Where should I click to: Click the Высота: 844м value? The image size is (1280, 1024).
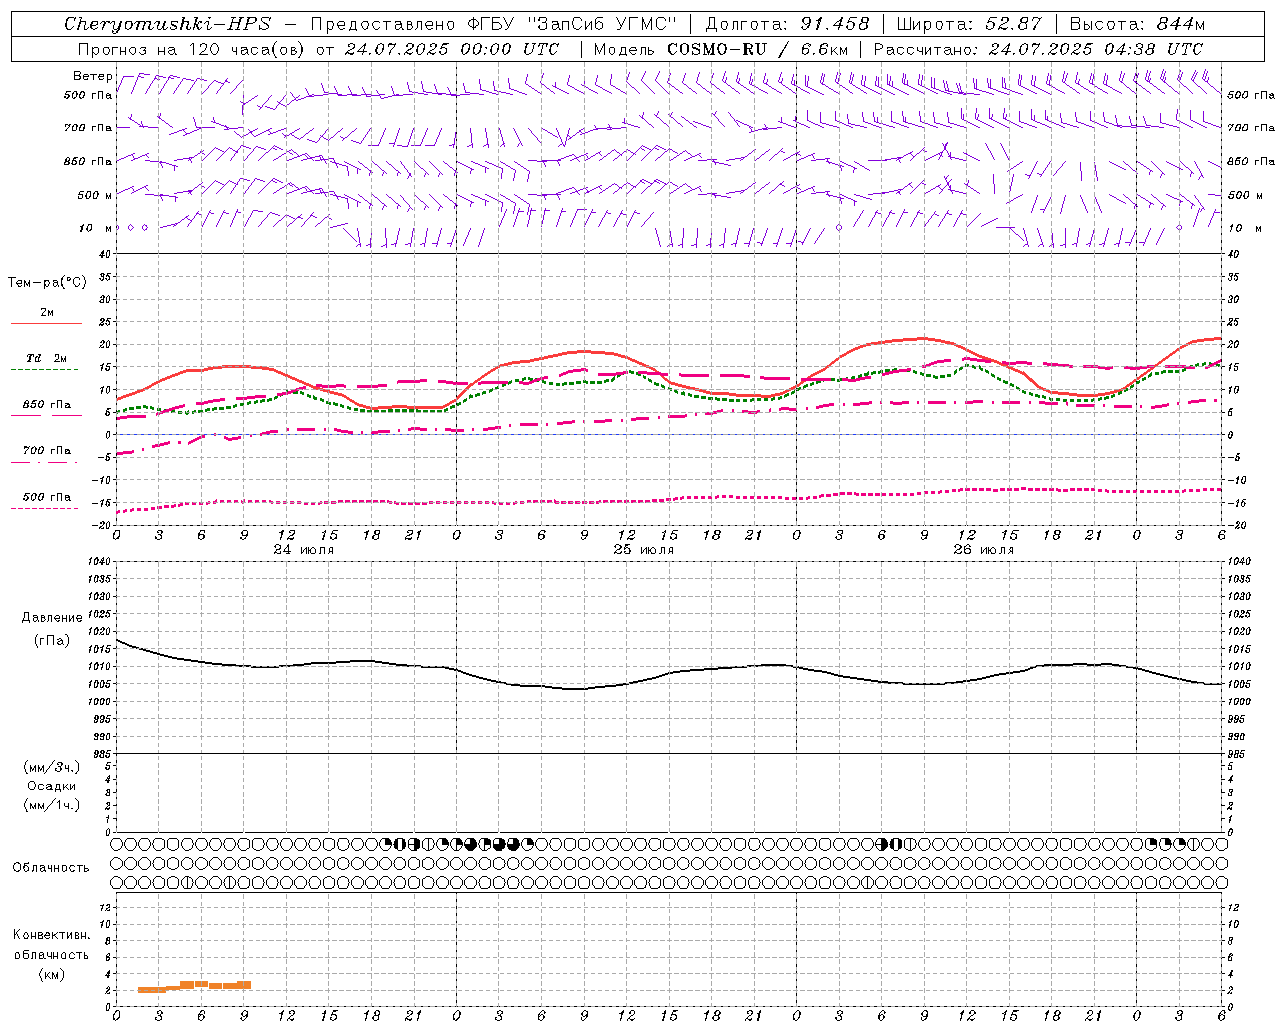1137,24
